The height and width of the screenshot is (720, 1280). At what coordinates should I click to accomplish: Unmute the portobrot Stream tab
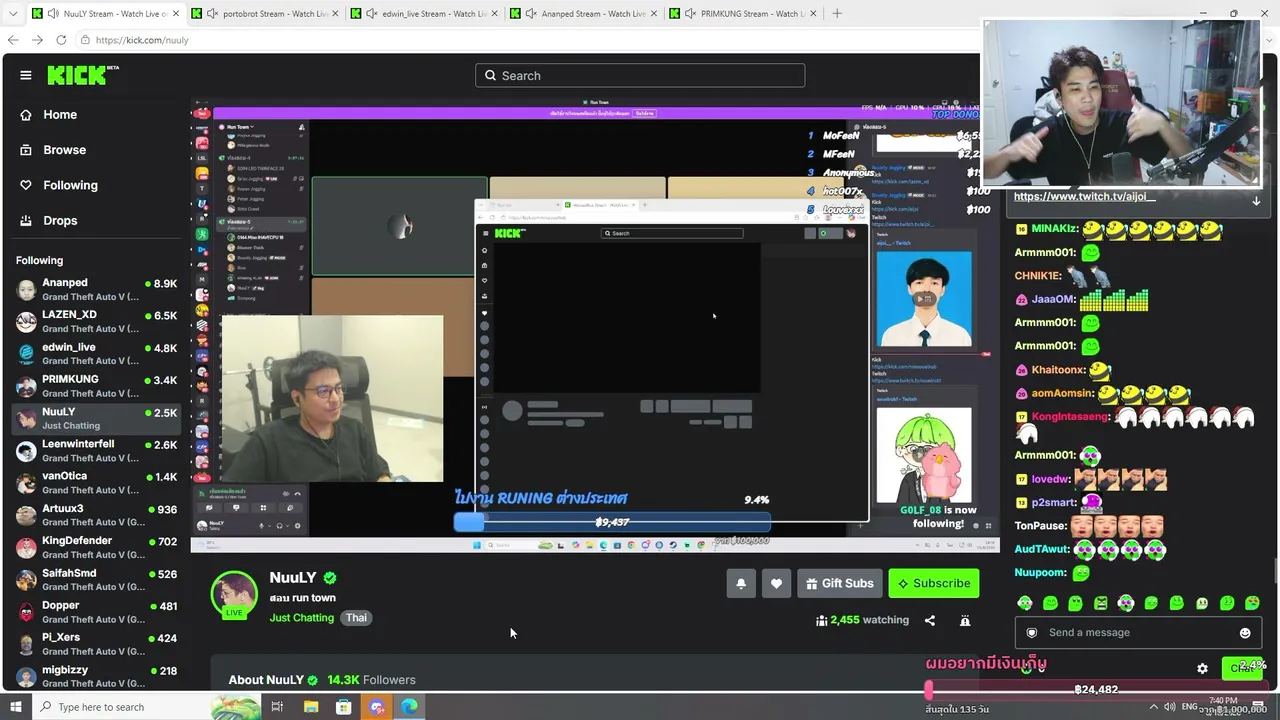[x=211, y=14]
